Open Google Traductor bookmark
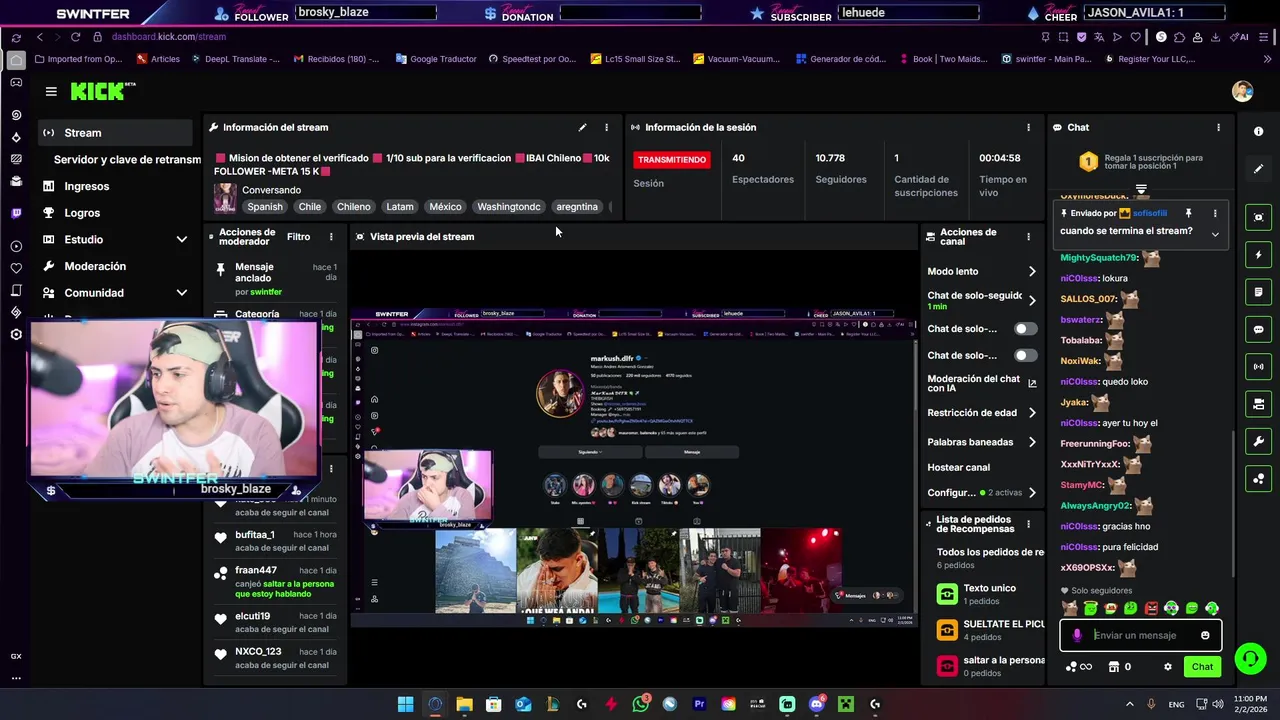Screen dimensions: 1280x720 click(436, 59)
